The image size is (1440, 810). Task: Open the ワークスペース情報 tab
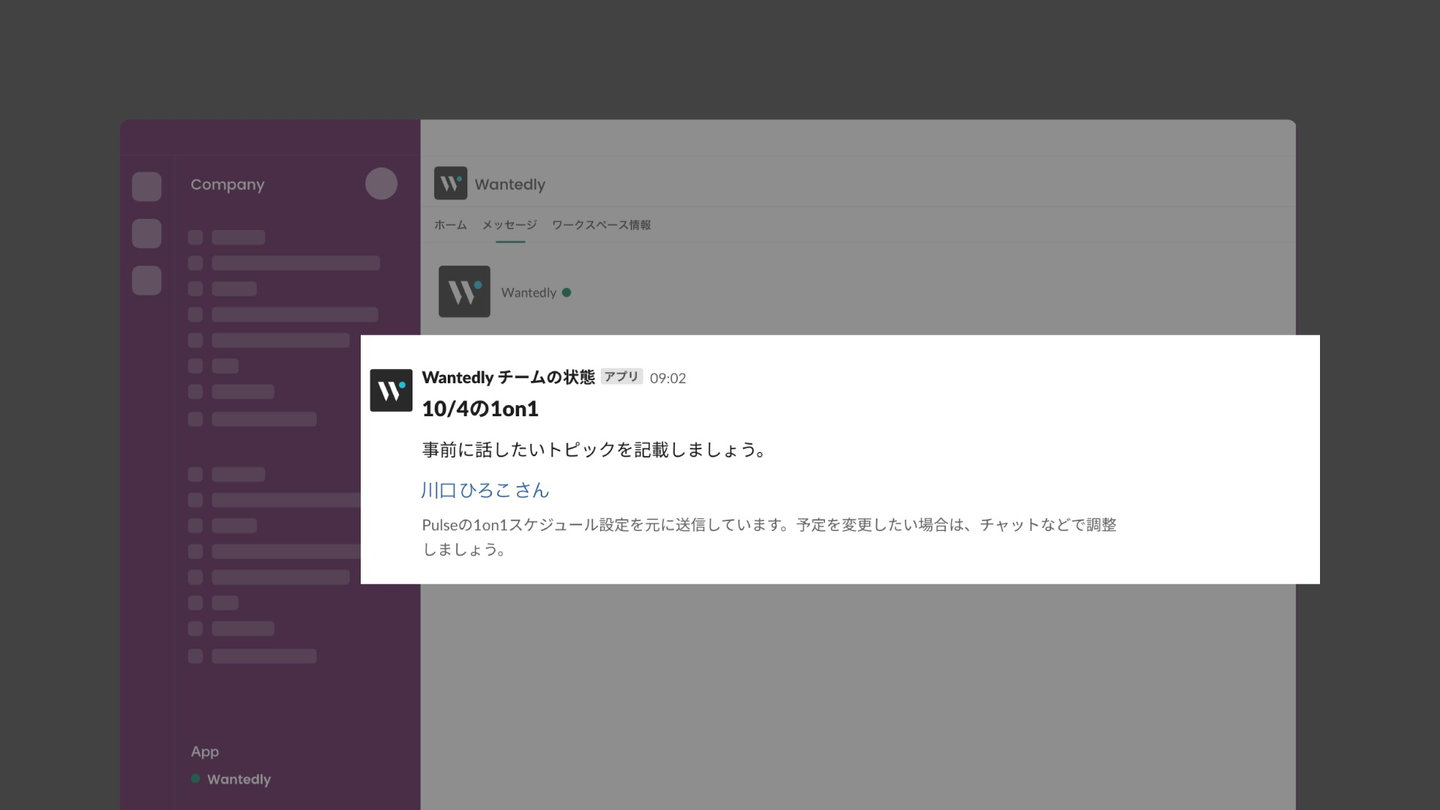601,225
